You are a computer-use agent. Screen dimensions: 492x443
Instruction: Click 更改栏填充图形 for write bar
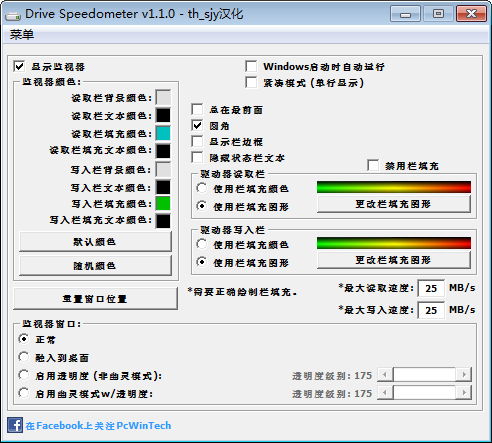[394, 260]
